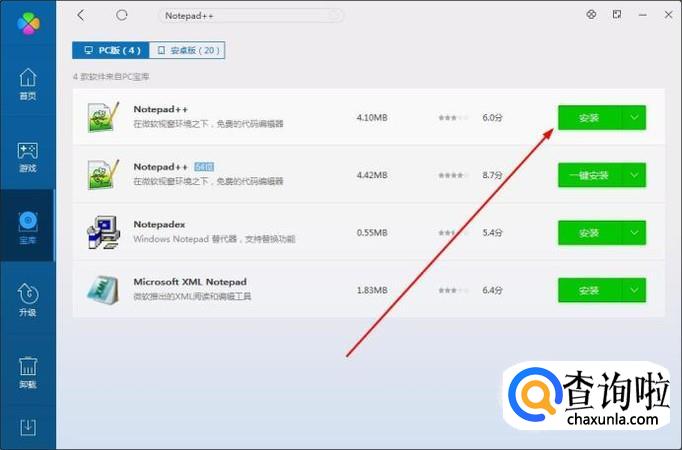The height and width of the screenshot is (450, 682).
Task: Open the skin/theme icon in title bar
Action: pyautogui.click(x=591, y=14)
